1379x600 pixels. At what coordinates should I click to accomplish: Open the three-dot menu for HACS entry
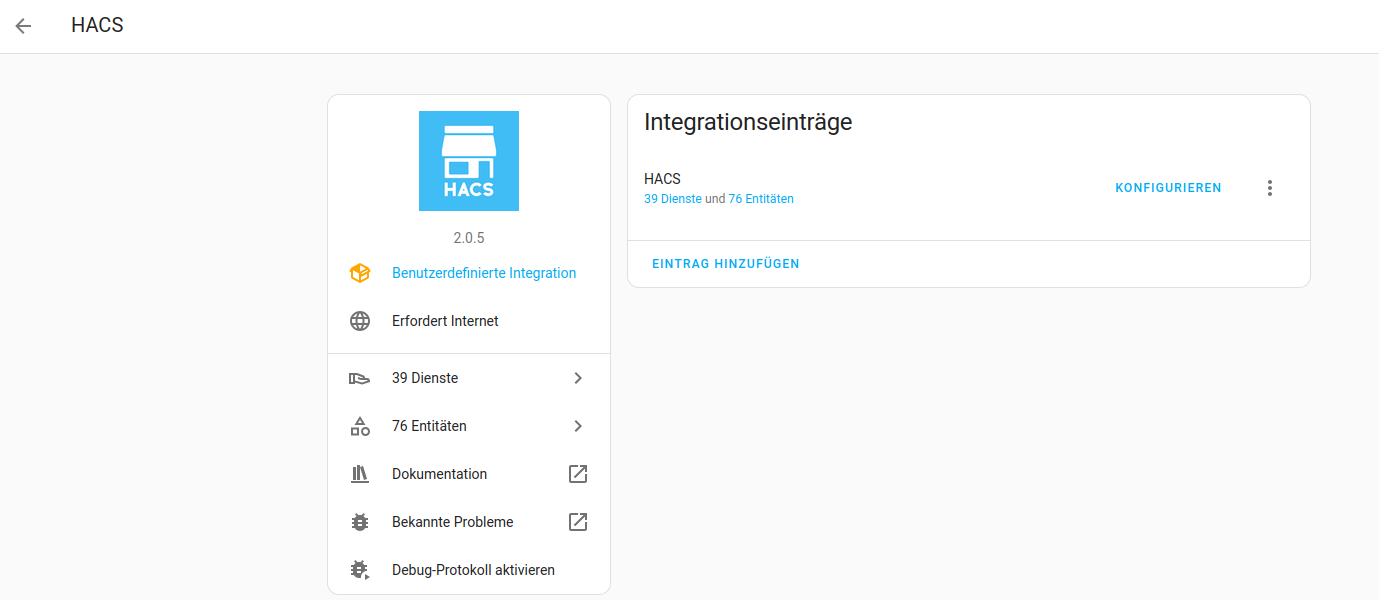pyautogui.click(x=1270, y=188)
